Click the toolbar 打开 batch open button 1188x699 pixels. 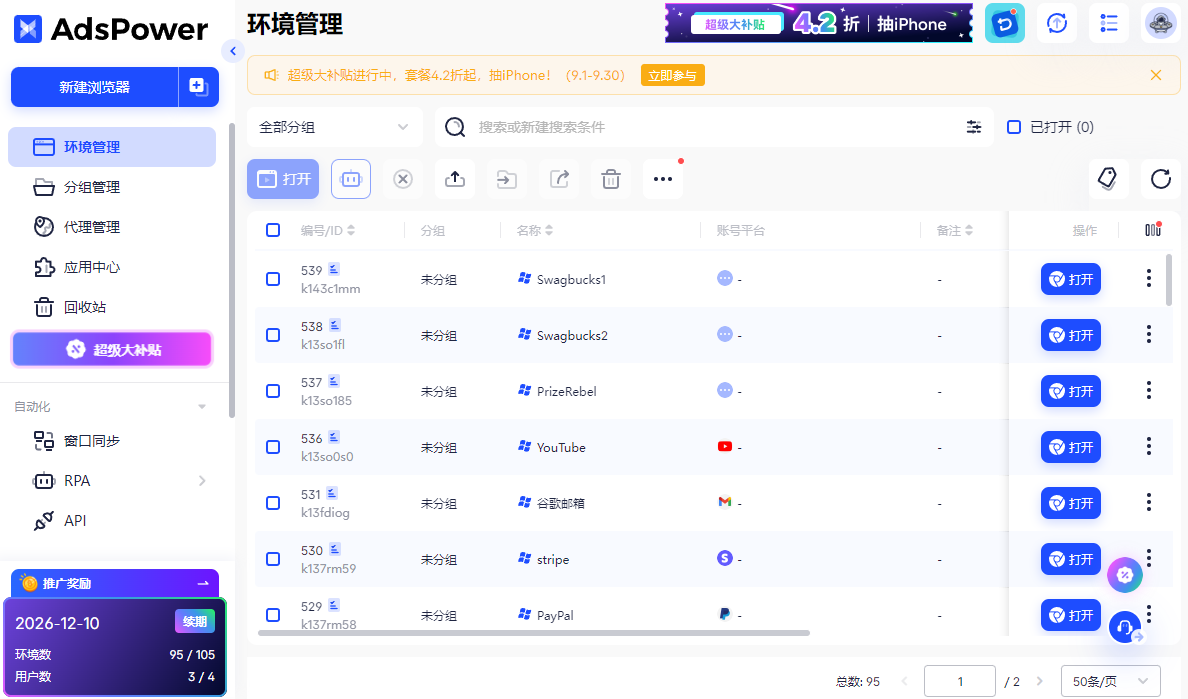[x=283, y=179]
